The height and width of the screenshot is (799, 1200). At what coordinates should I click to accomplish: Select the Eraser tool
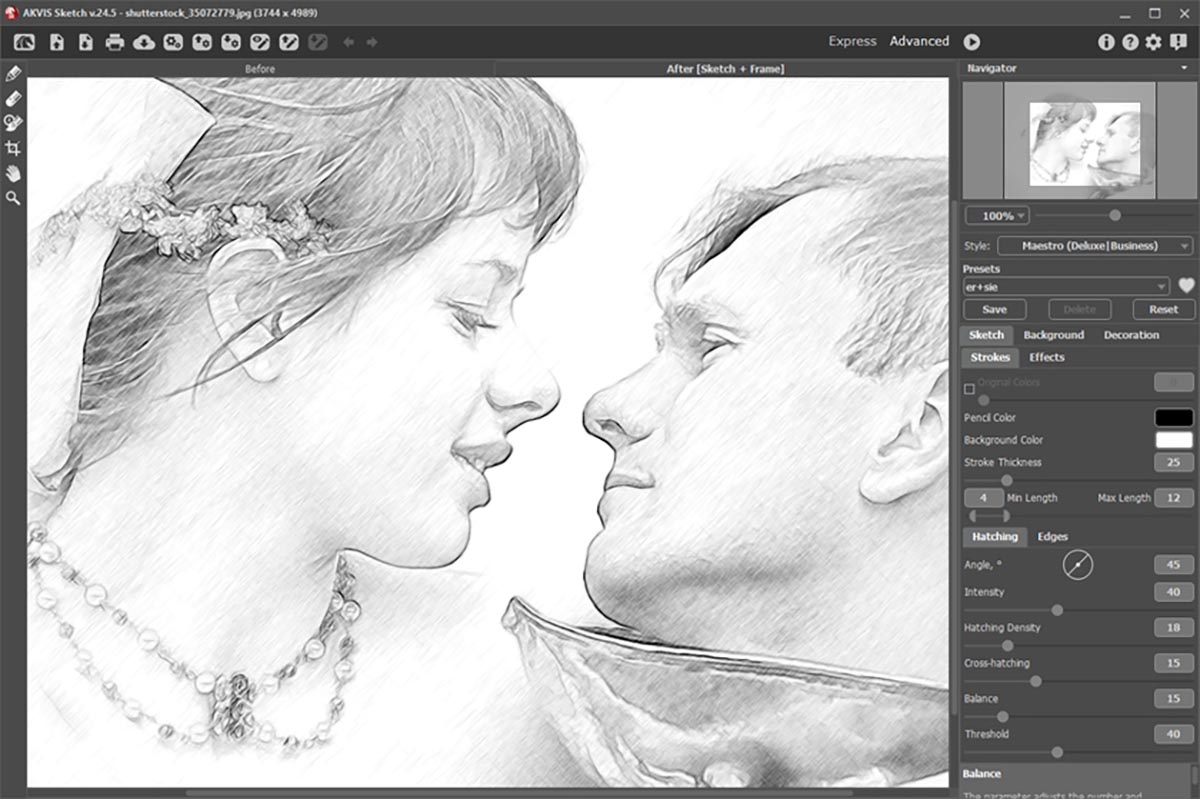(x=13, y=98)
